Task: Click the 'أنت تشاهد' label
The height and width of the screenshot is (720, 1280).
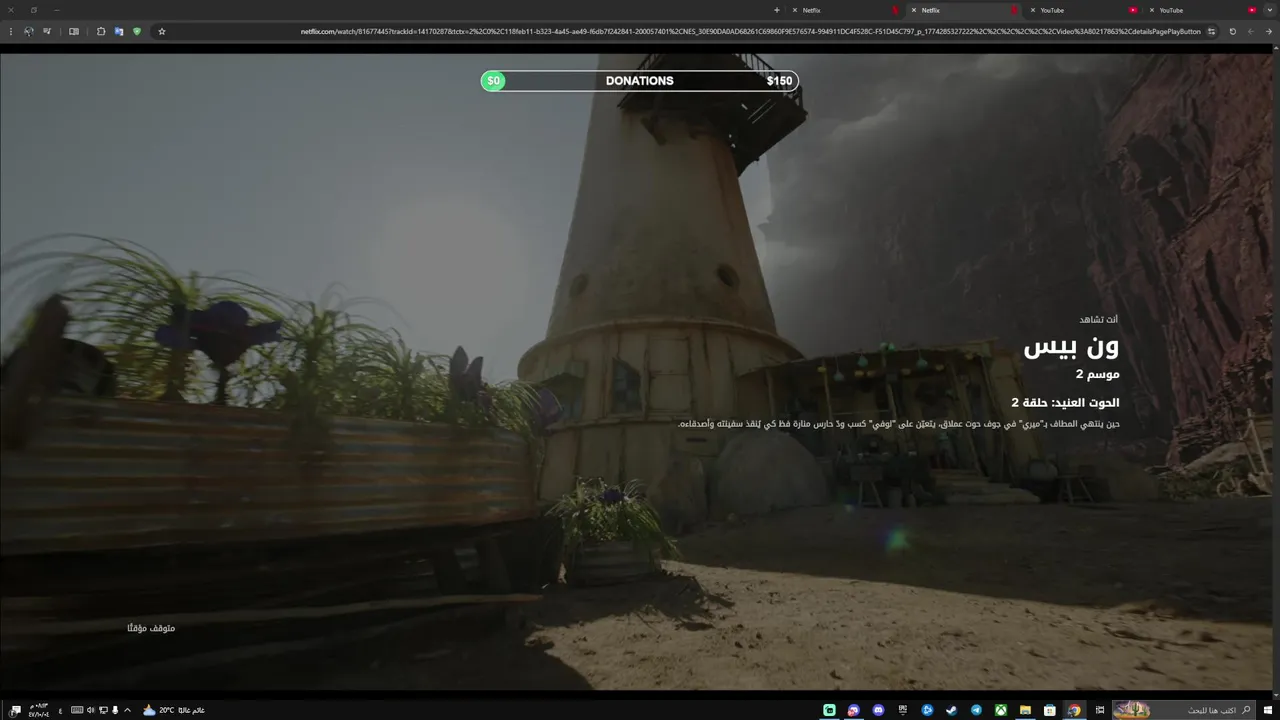Action: point(1098,319)
